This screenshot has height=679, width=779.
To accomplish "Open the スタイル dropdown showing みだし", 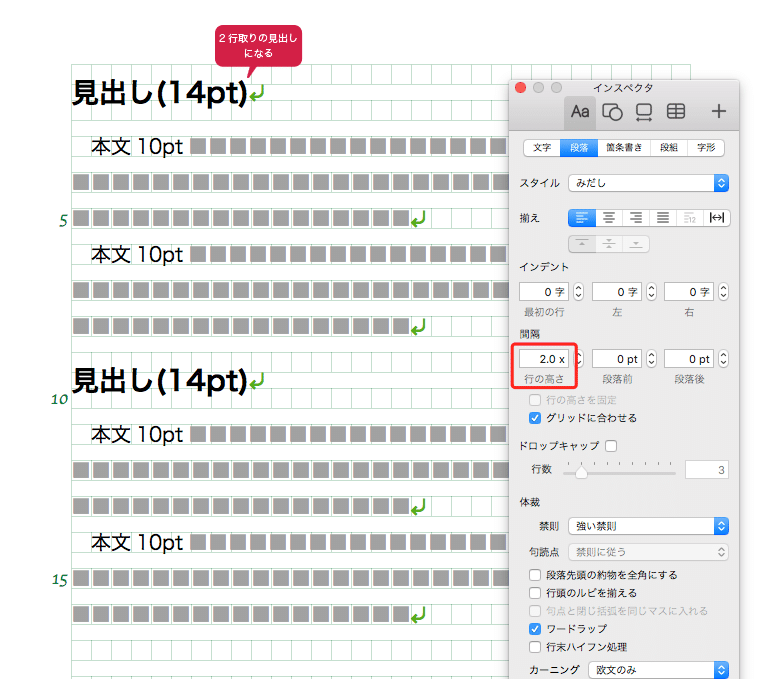I will coord(648,183).
